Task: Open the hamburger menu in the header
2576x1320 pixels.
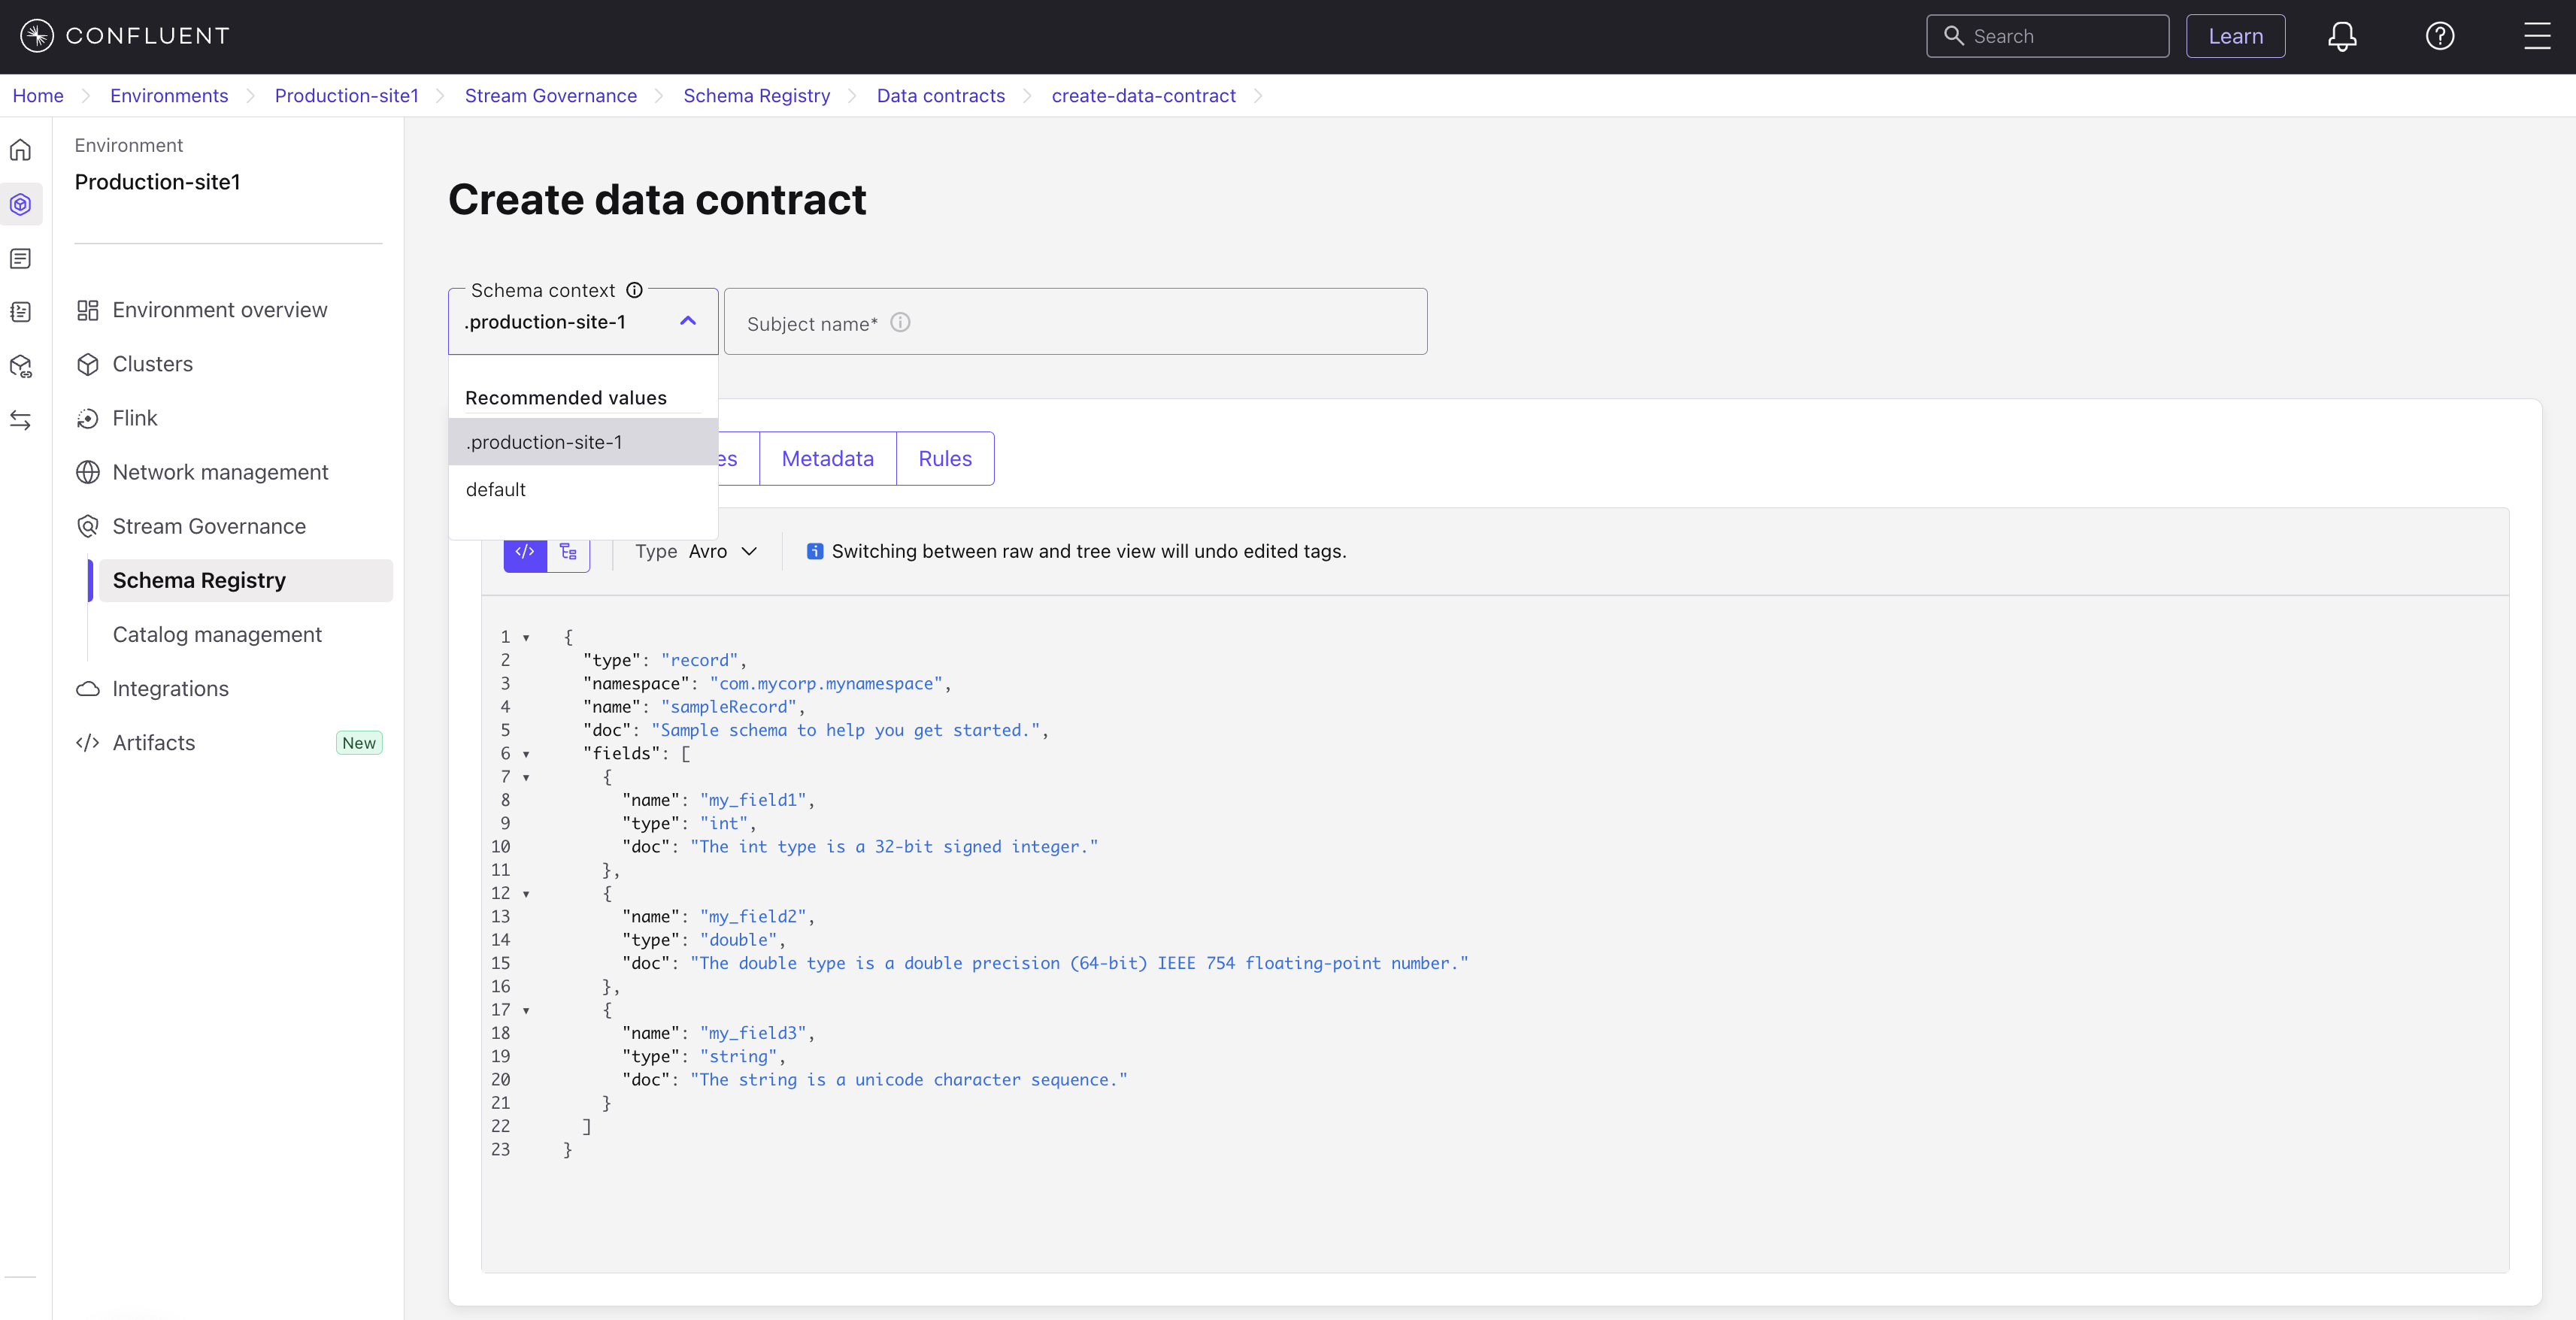Action: tap(2536, 36)
